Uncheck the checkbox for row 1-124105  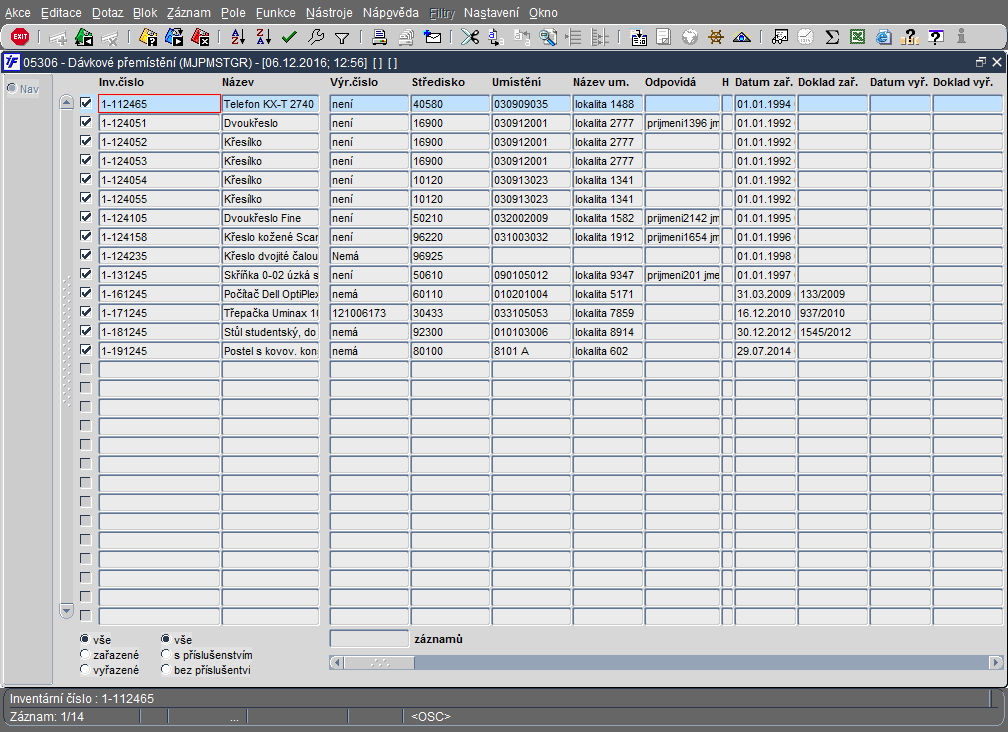pos(86,217)
